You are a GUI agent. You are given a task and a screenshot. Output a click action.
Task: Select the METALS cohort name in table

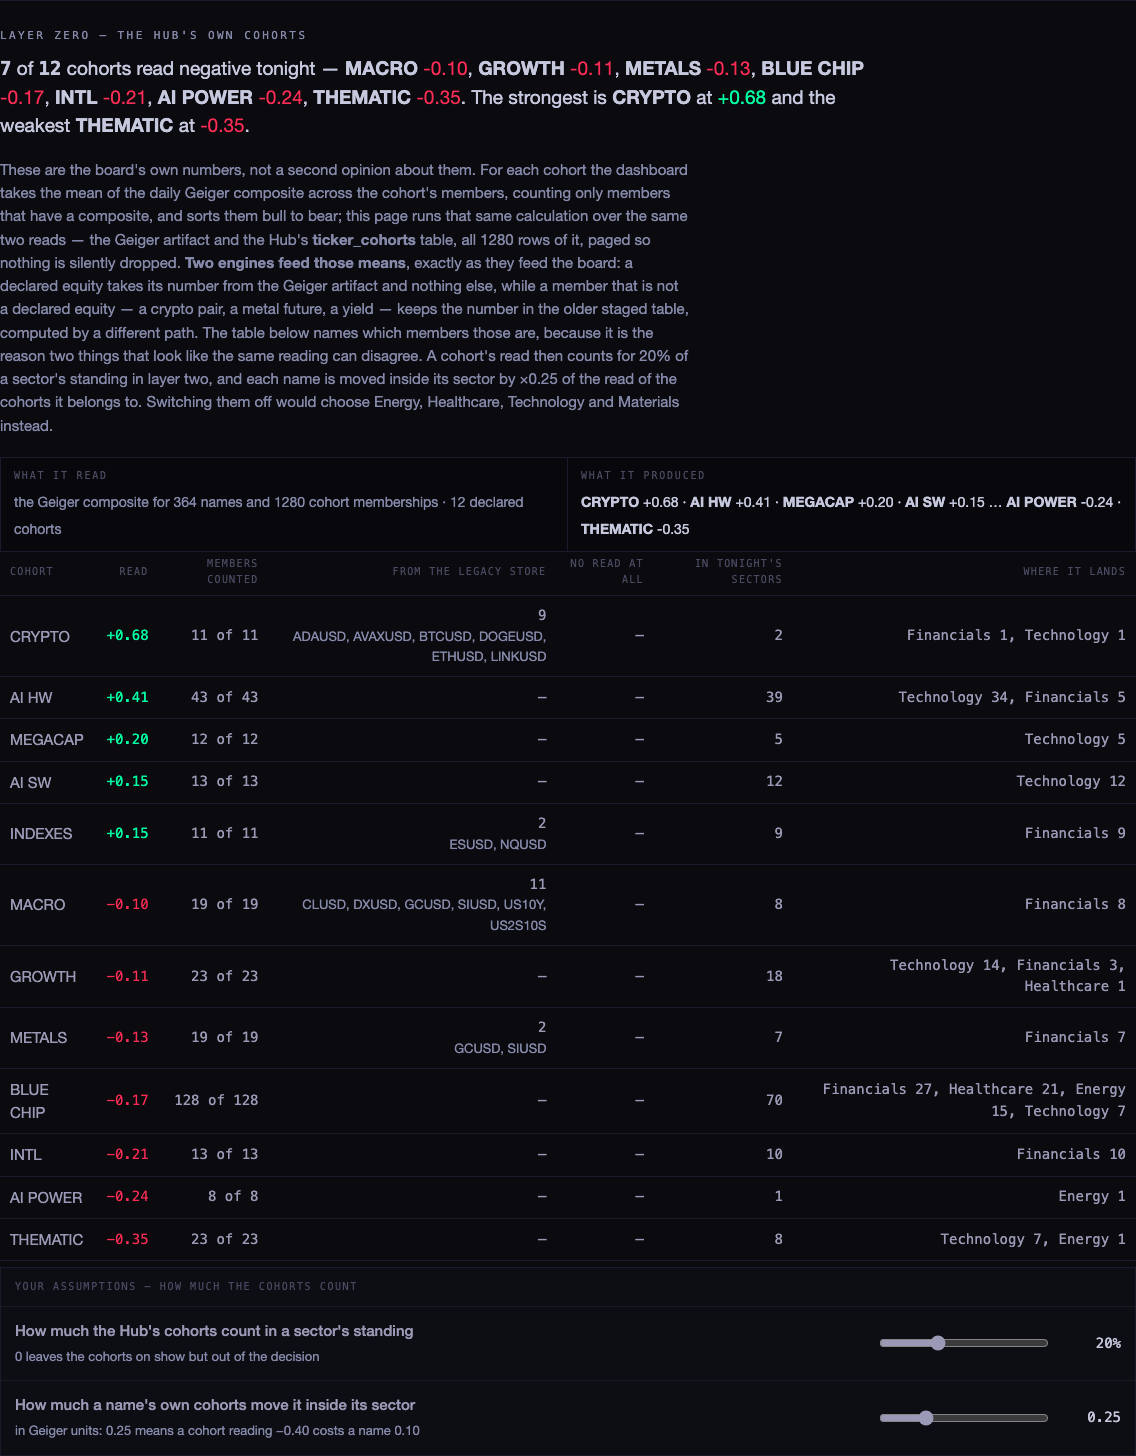[x=39, y=1037]
